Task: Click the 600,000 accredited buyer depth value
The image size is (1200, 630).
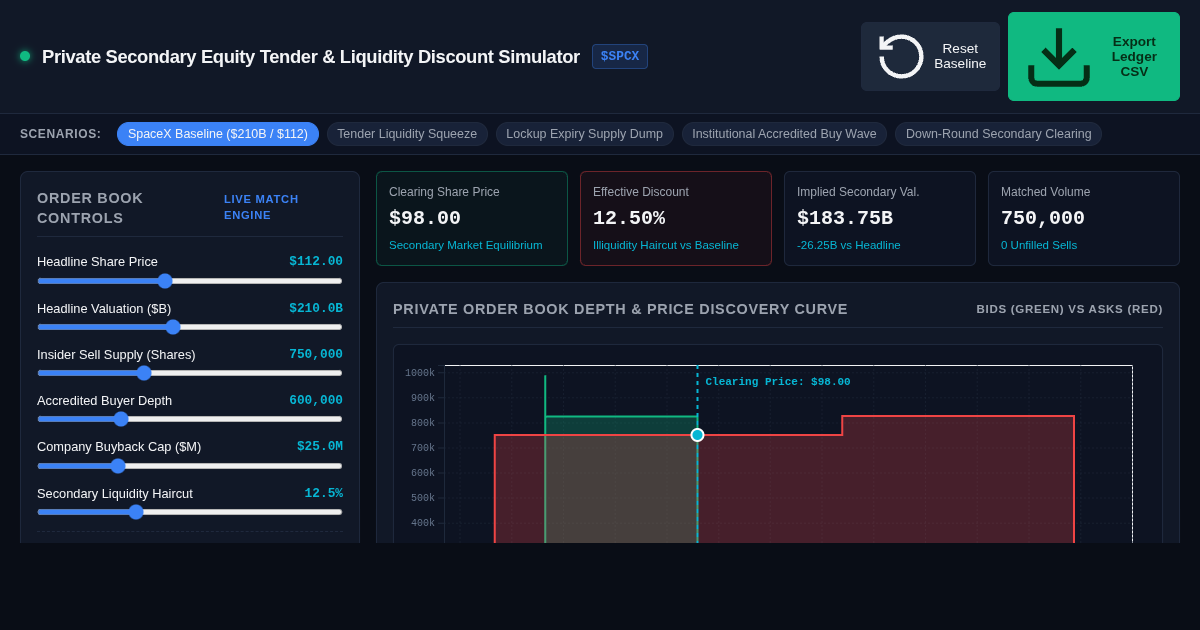Action: pyautogui.click(x=316, y=400)
